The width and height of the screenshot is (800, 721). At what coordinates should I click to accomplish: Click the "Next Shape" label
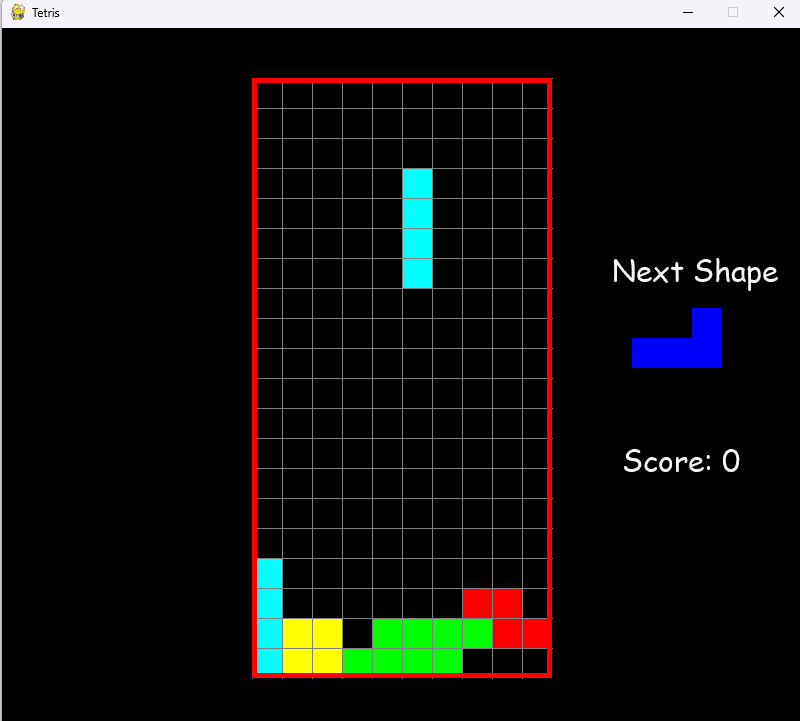click(x=694, y=271)
